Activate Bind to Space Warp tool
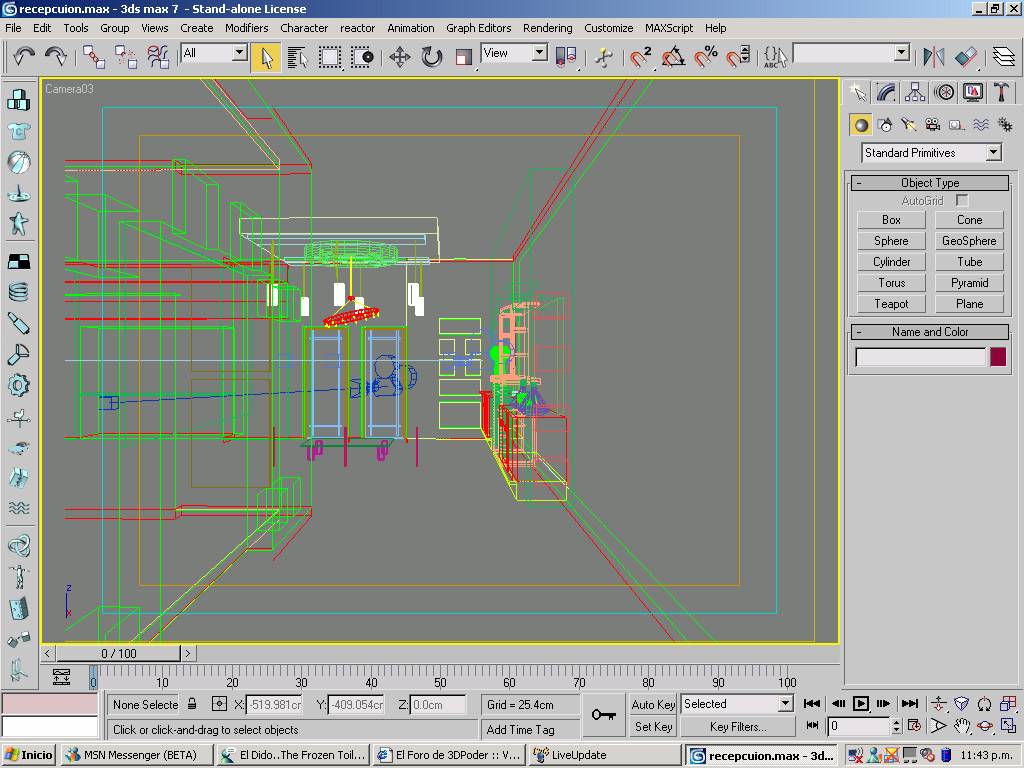1024x768 pixels. [x=158, y=57]
